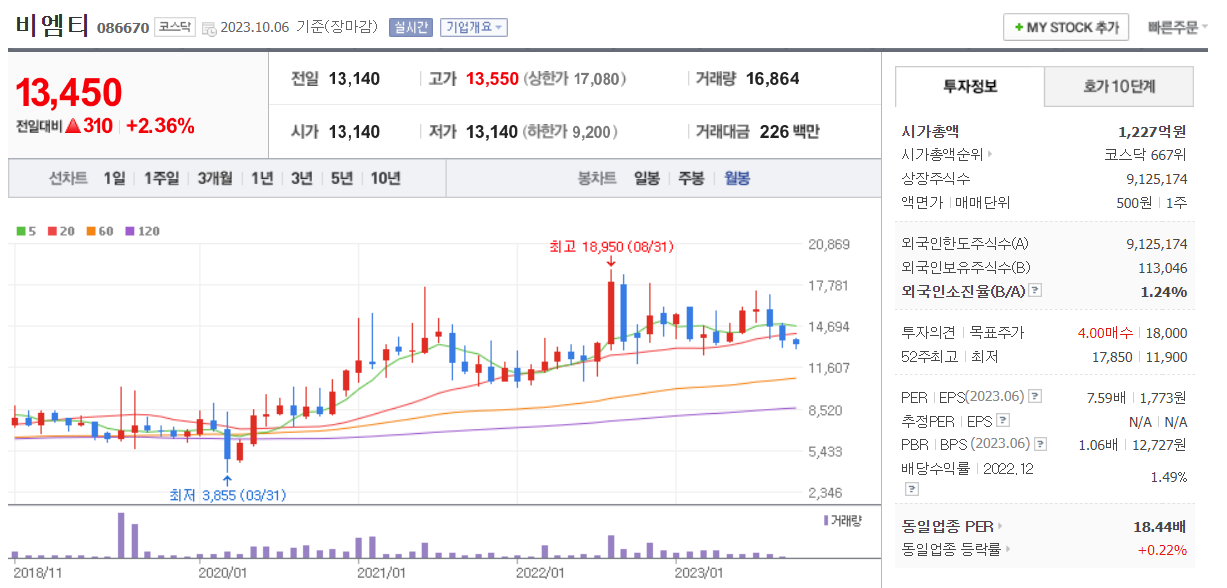Open help icon below 배당수익률

[x=911, y=489]
